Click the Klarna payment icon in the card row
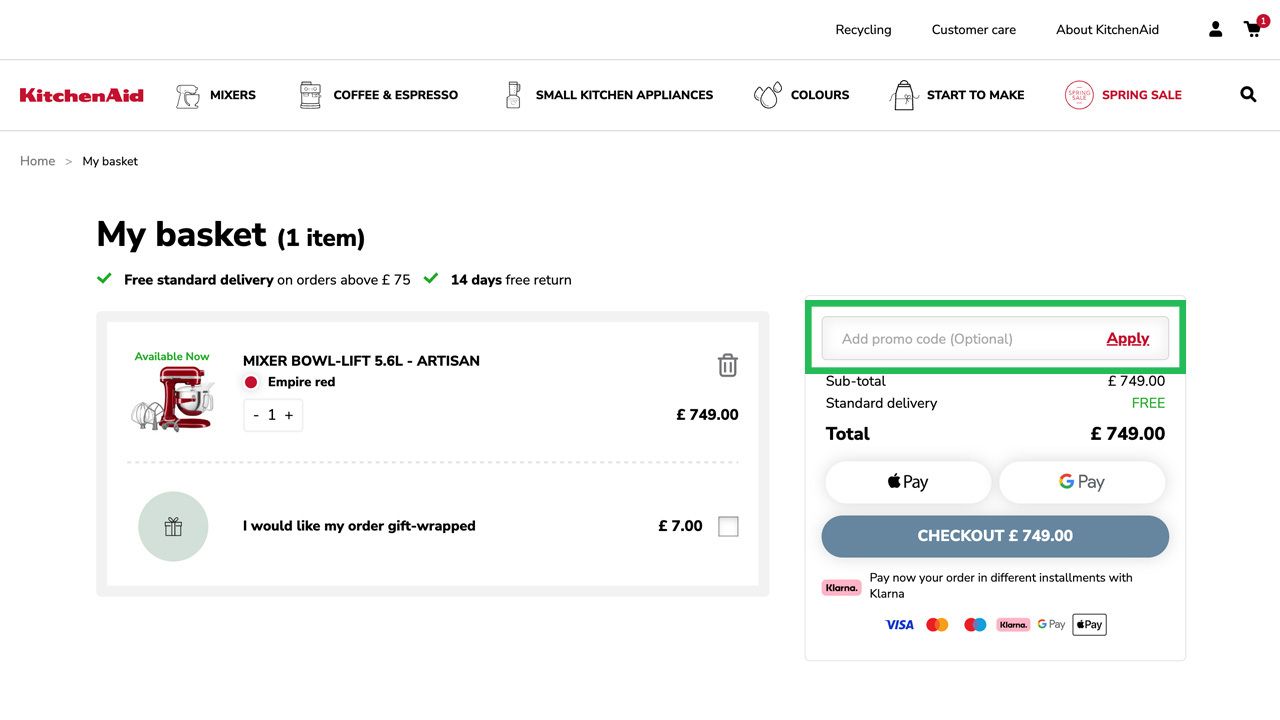 1013,625
